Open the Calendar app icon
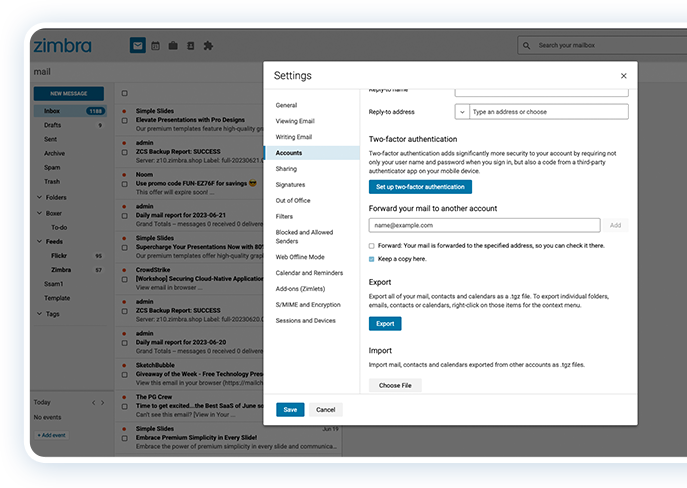The image size is (687, 488). (156, 46)
